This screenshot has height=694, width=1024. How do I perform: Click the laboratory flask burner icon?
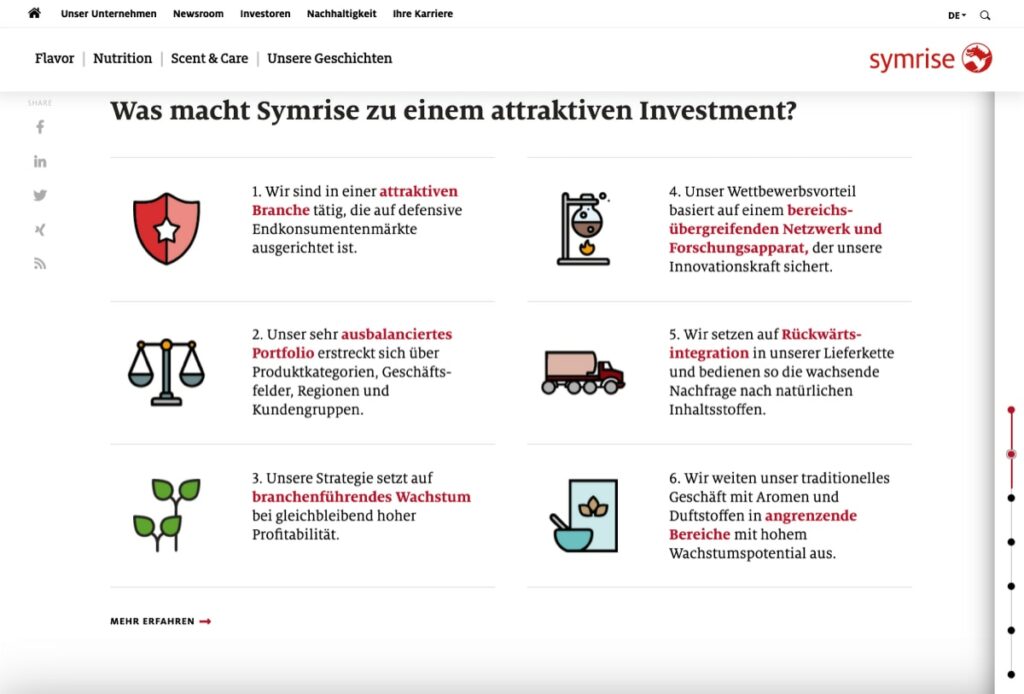click(583, 229)
